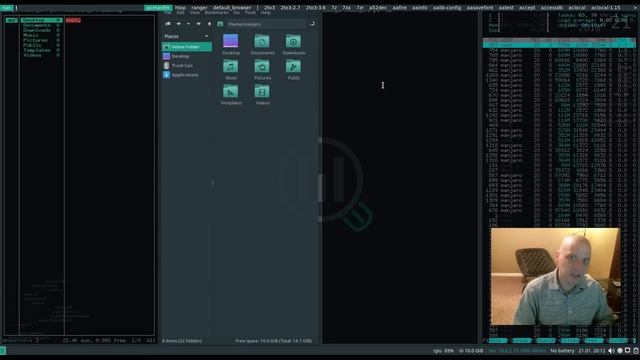
Task: Click the go button beside path bar
Action: pos(312,24)
